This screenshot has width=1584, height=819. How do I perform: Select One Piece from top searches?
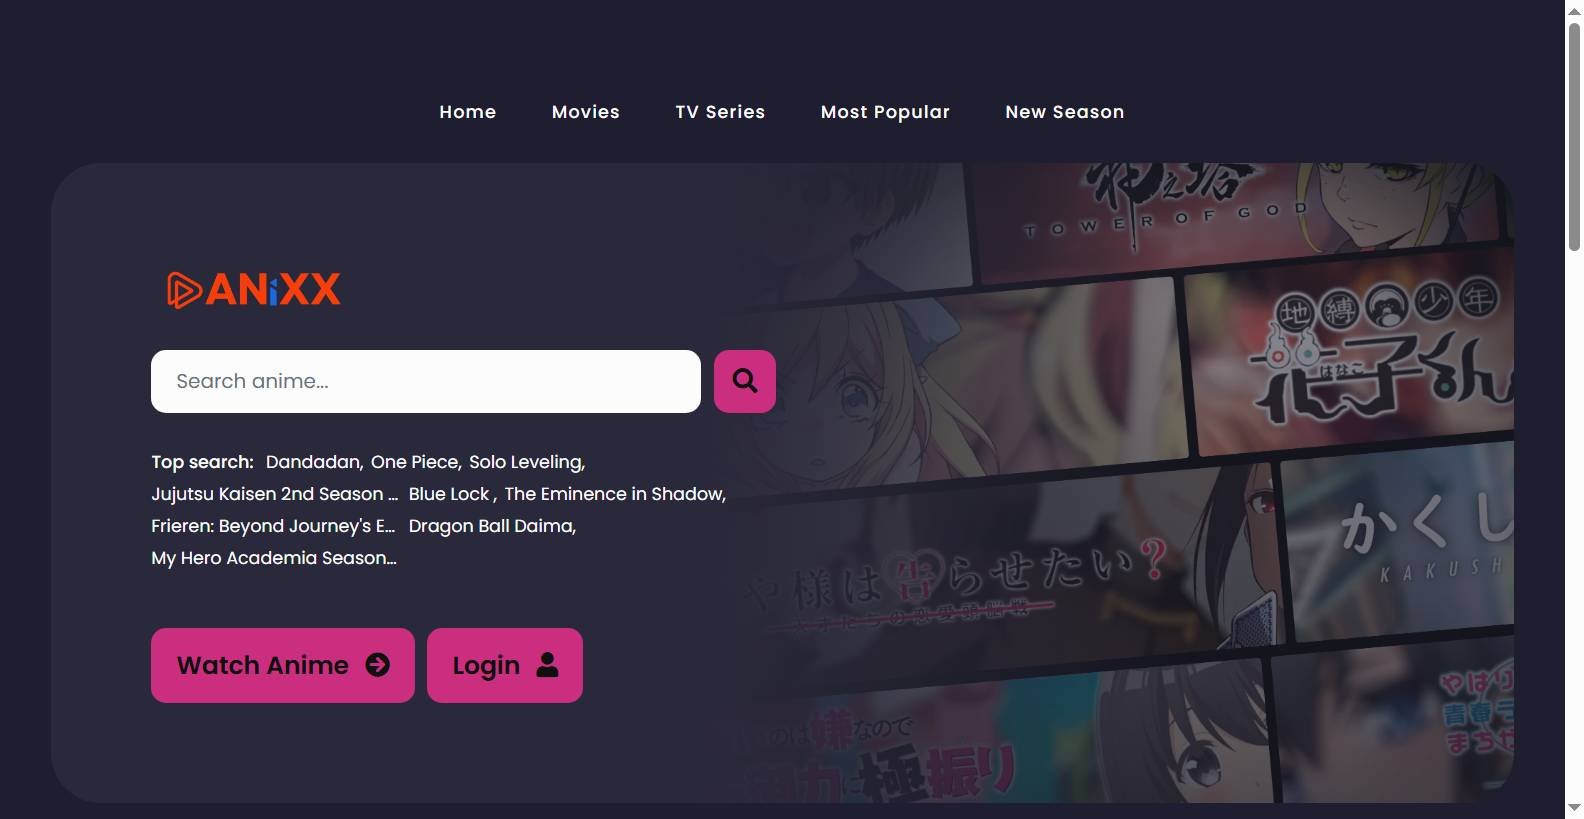coord(415,462)
